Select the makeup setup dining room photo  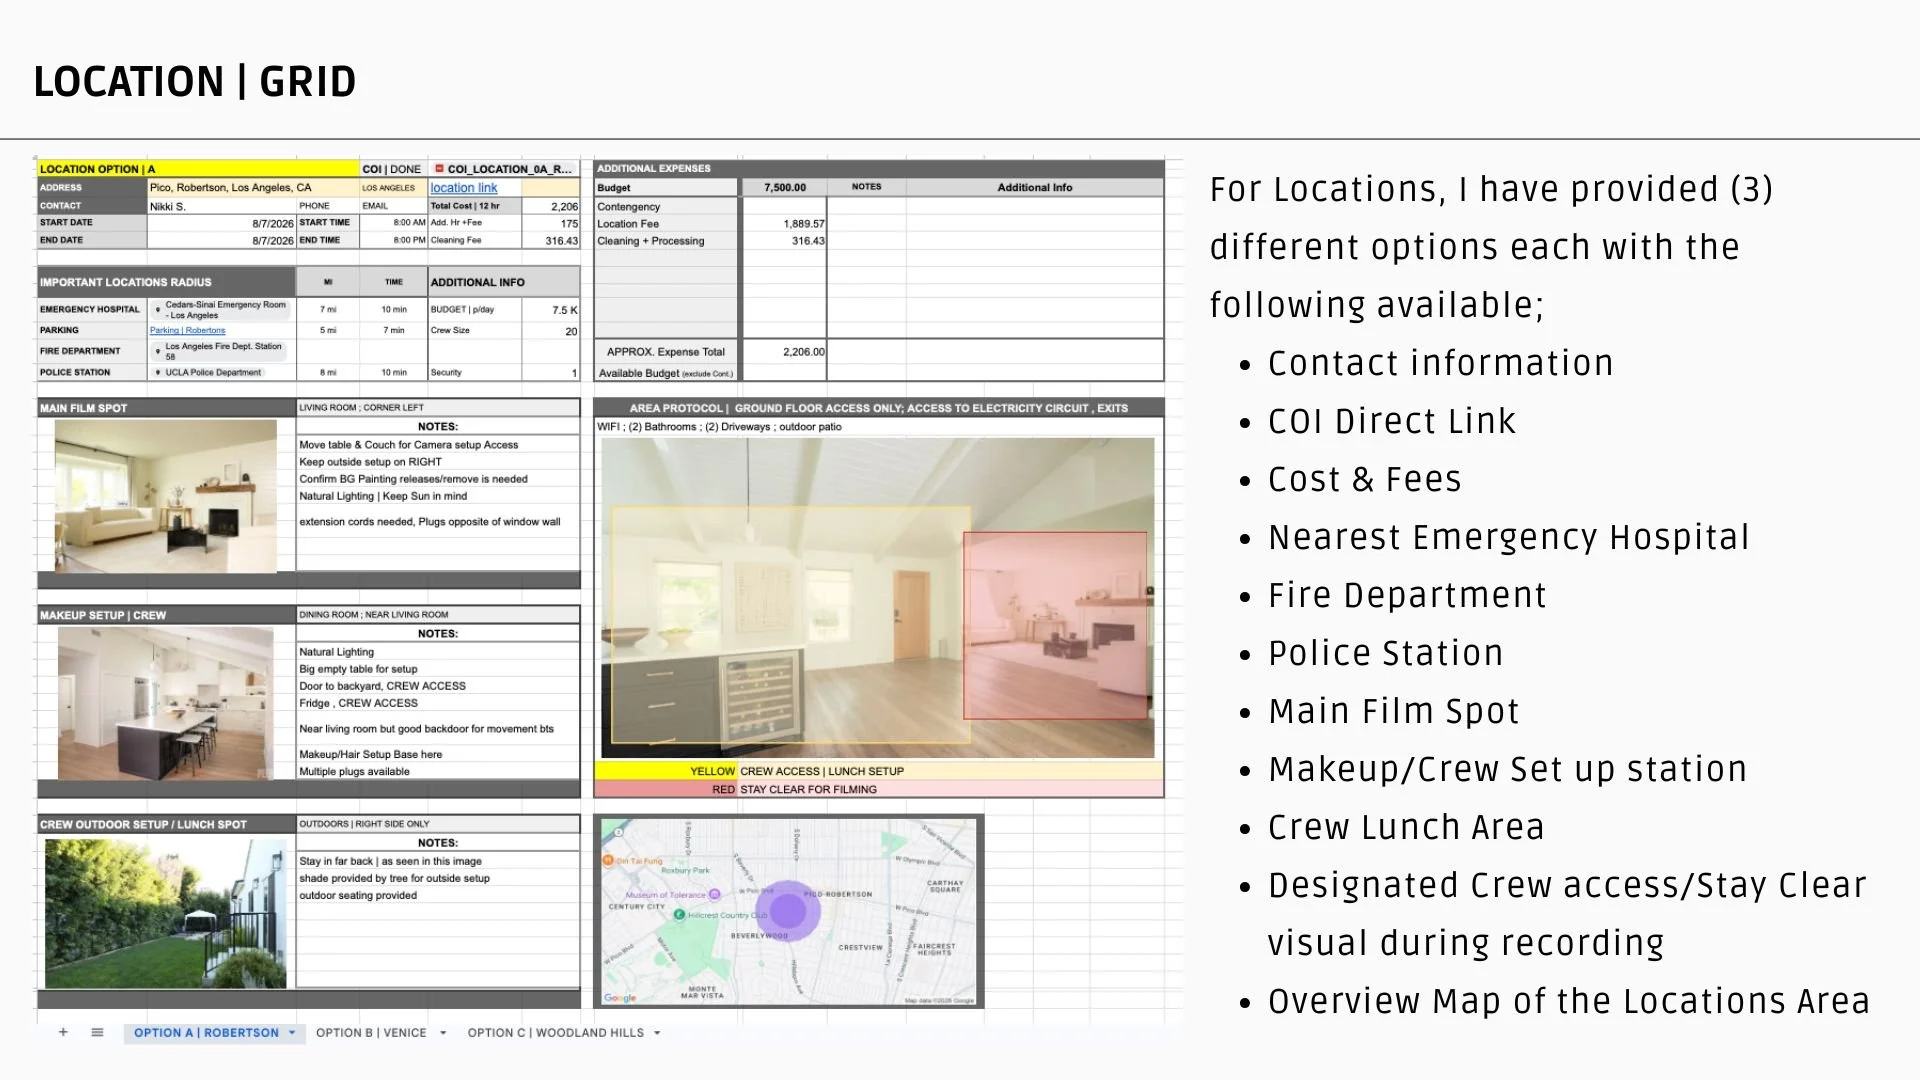click(166, 704)
